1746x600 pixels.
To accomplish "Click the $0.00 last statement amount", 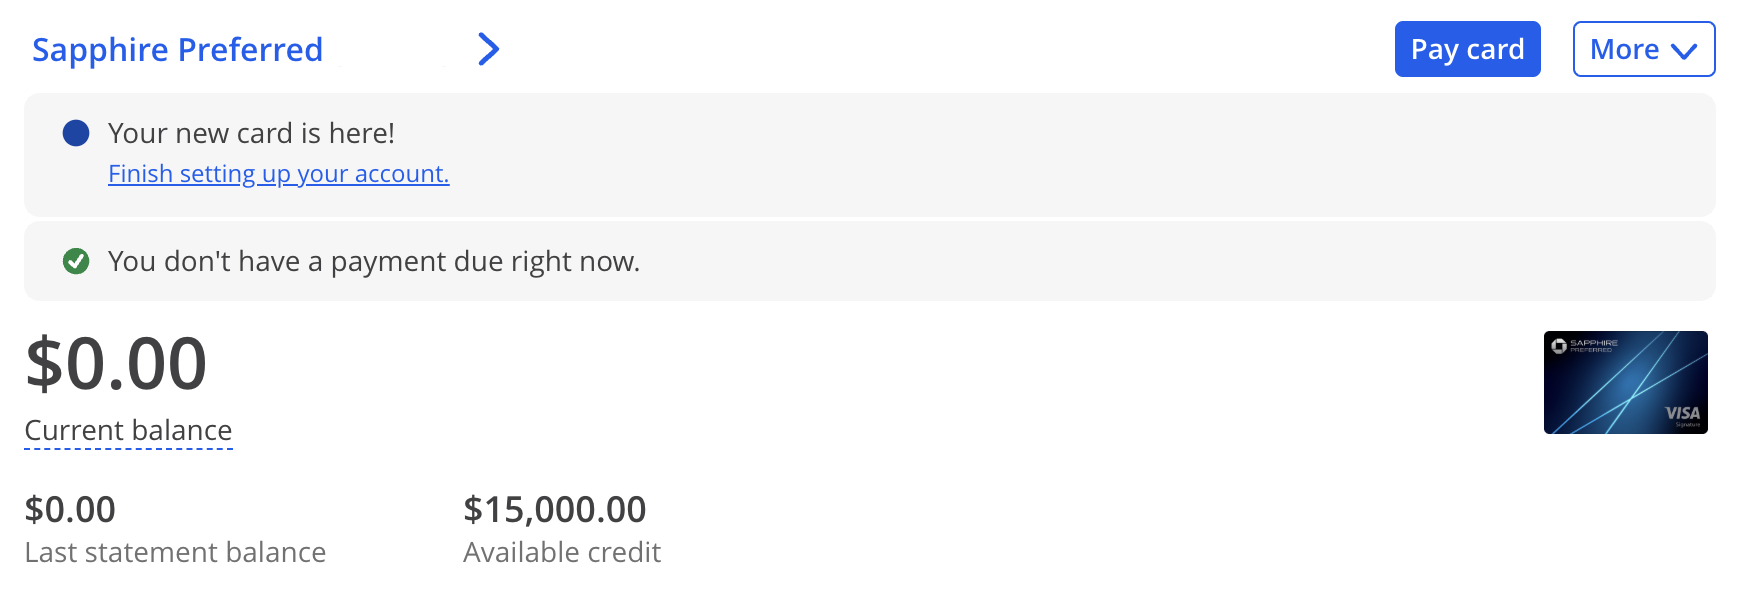I will pos(70,509).
